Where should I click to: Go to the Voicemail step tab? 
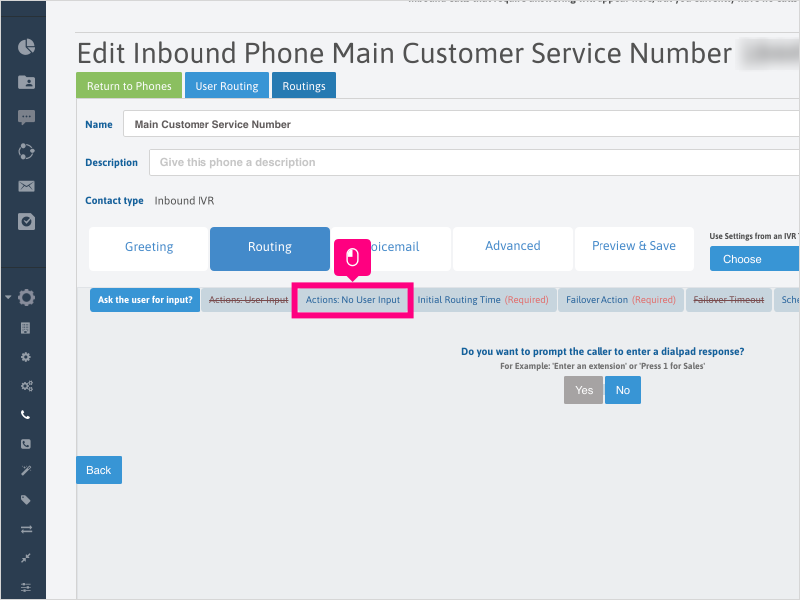click(392, 247)
